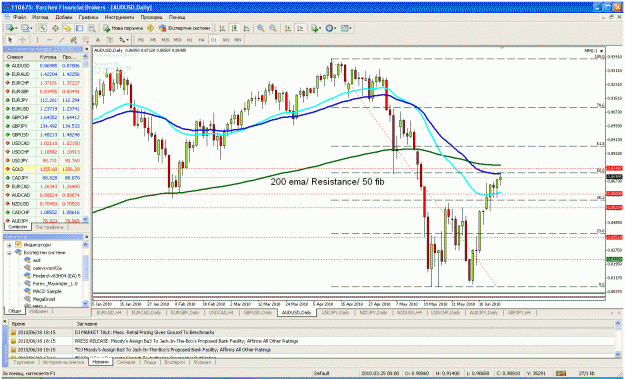Switch chart to bar chart icon

(x=222, y=28)
